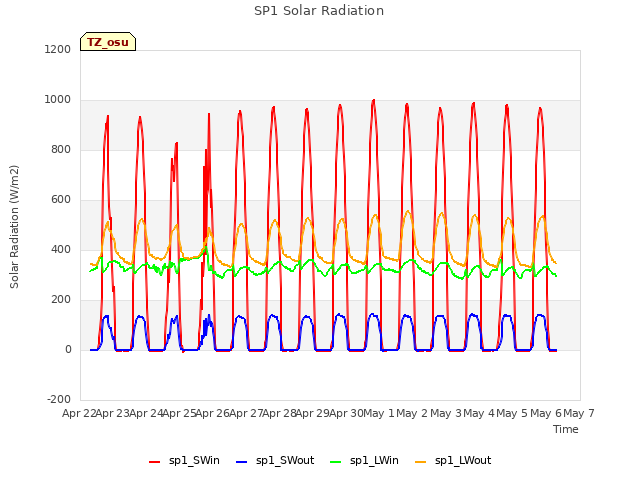Viewport: 640px width, 480px height.
Task: Click the blue sp1_SWout legend swatch
Action: click(x=242, y=462)
